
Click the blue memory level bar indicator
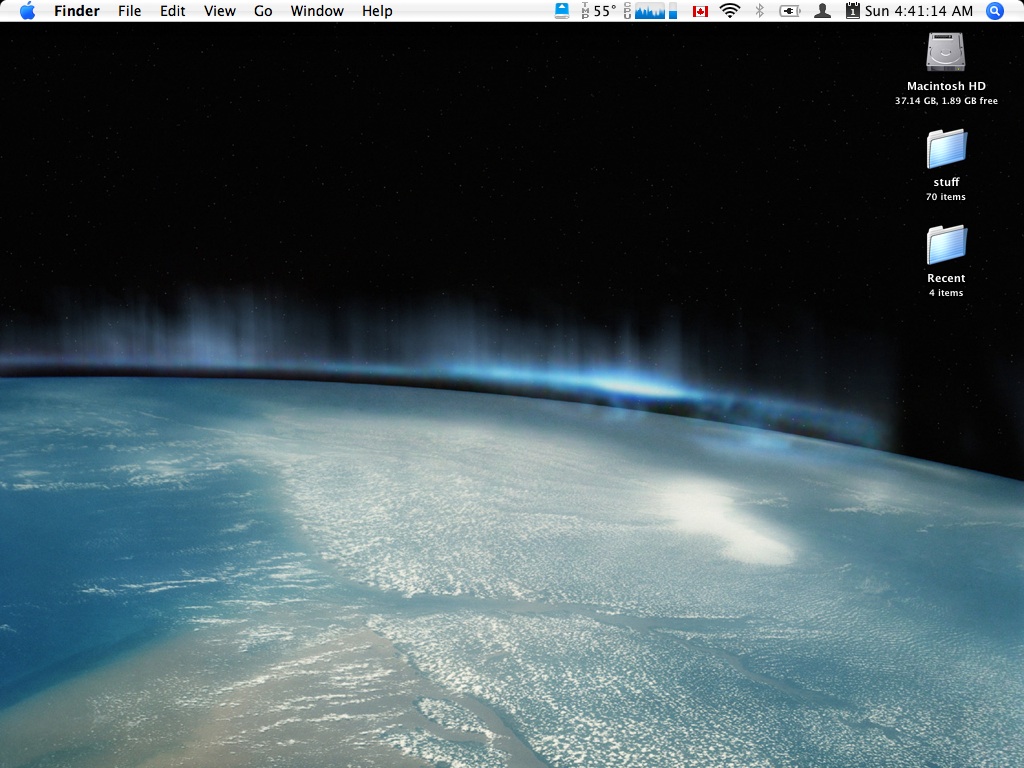(673, 11)
